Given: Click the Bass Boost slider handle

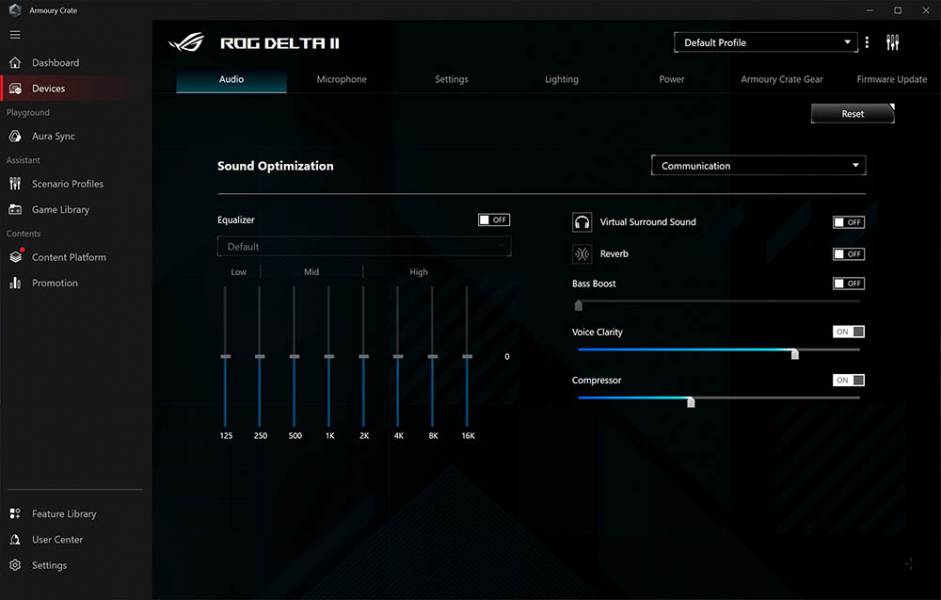Looking at the screenshot, I should (x=579, y=305).
